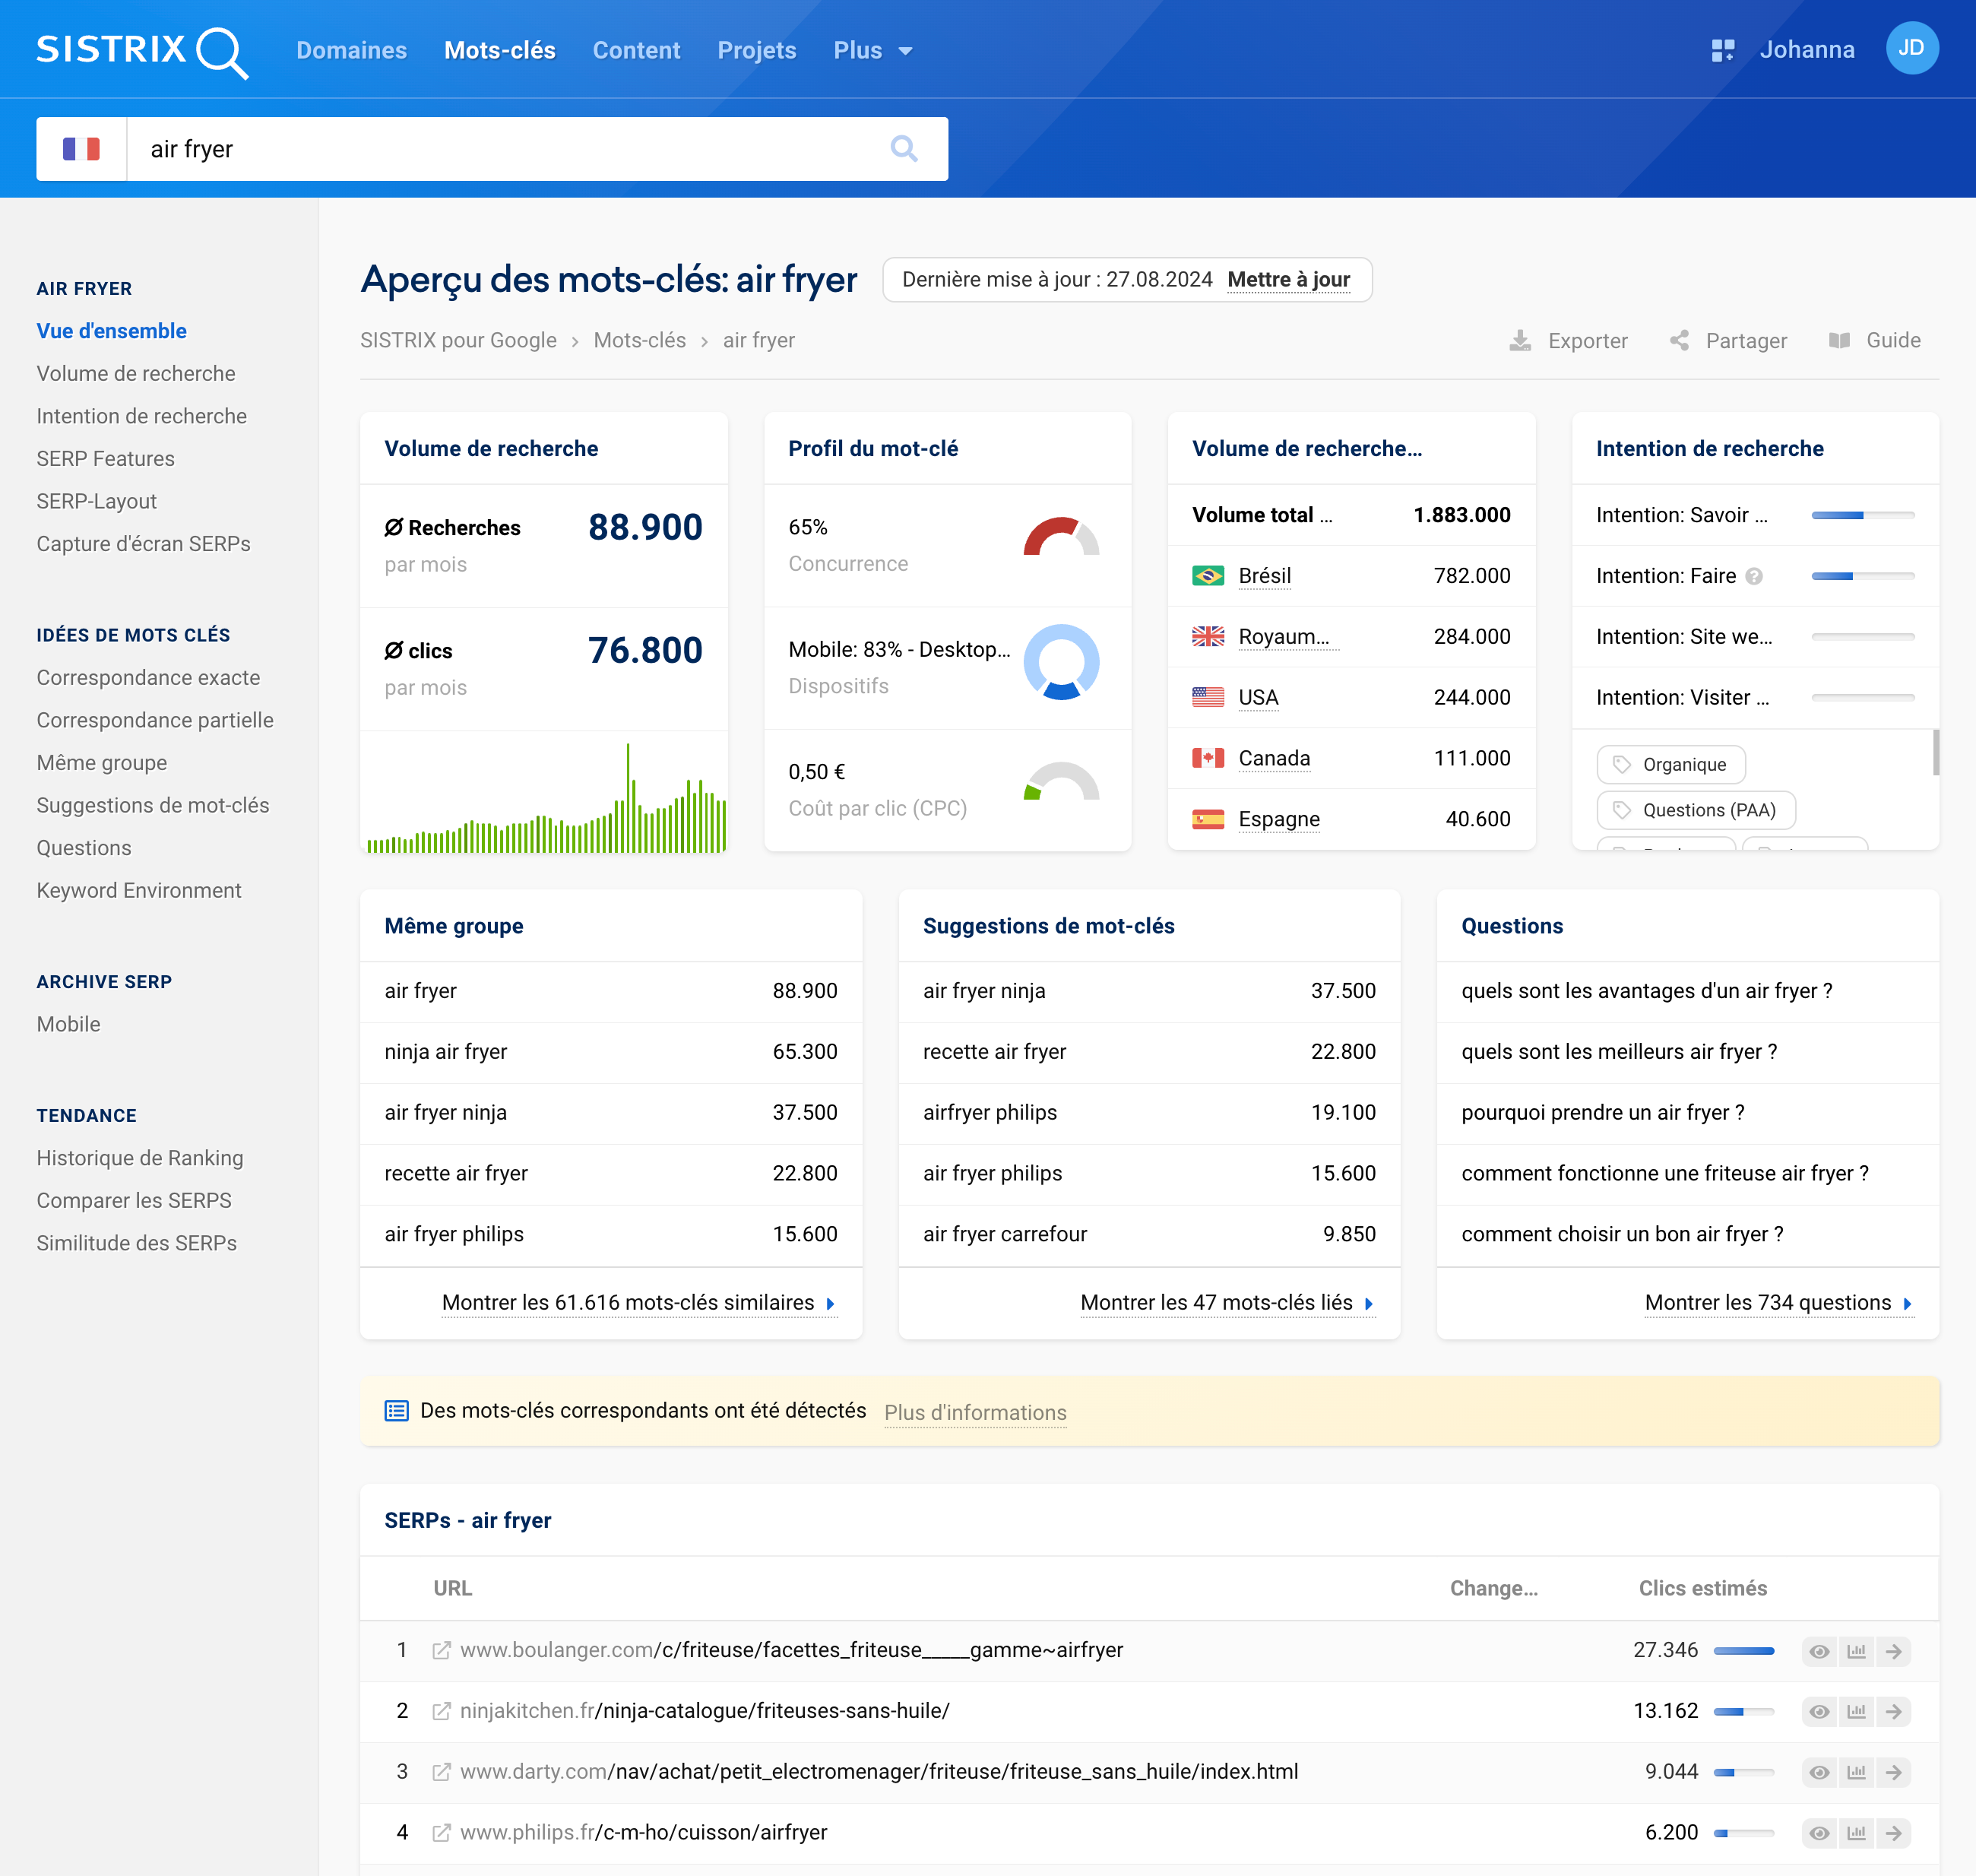Screen dimensions: 1976x1876
Task: Expand 'Montrer les 734 questions'
Action: click(x=1779, y=1303)
